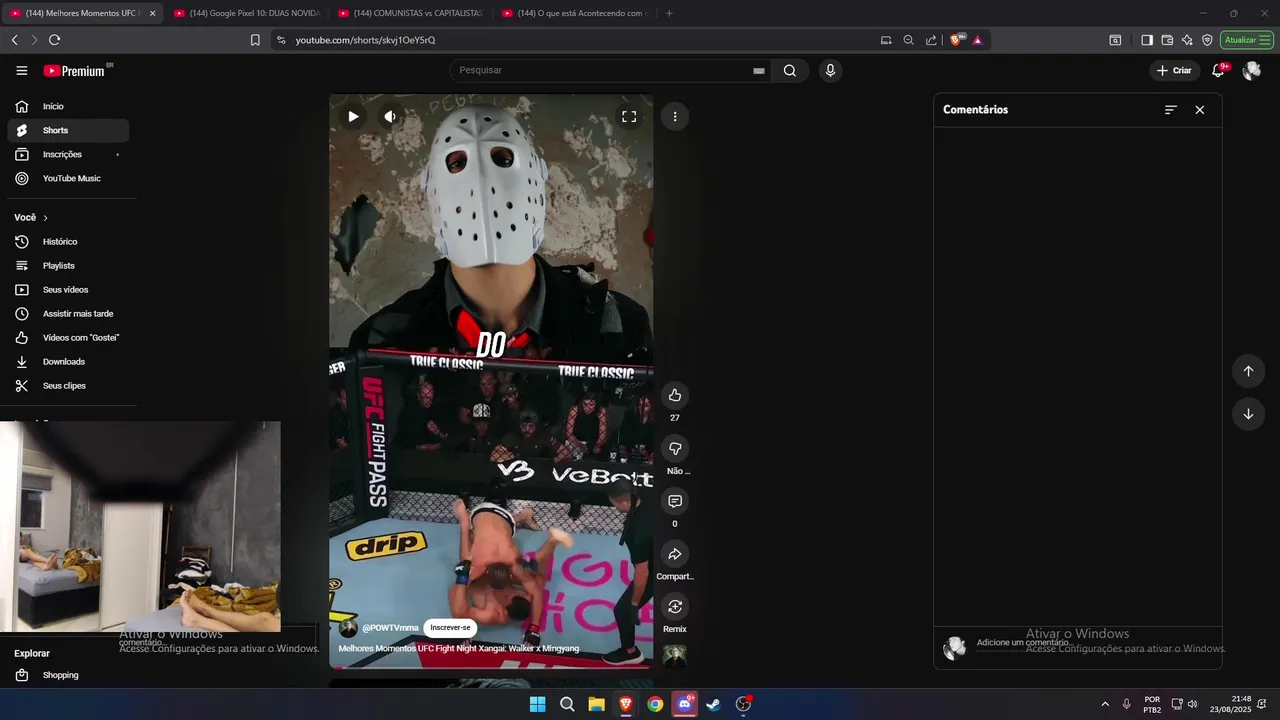Screen dimensions: 1280x720
Task: Open Histórico in the sidebar
Action: 68,242
